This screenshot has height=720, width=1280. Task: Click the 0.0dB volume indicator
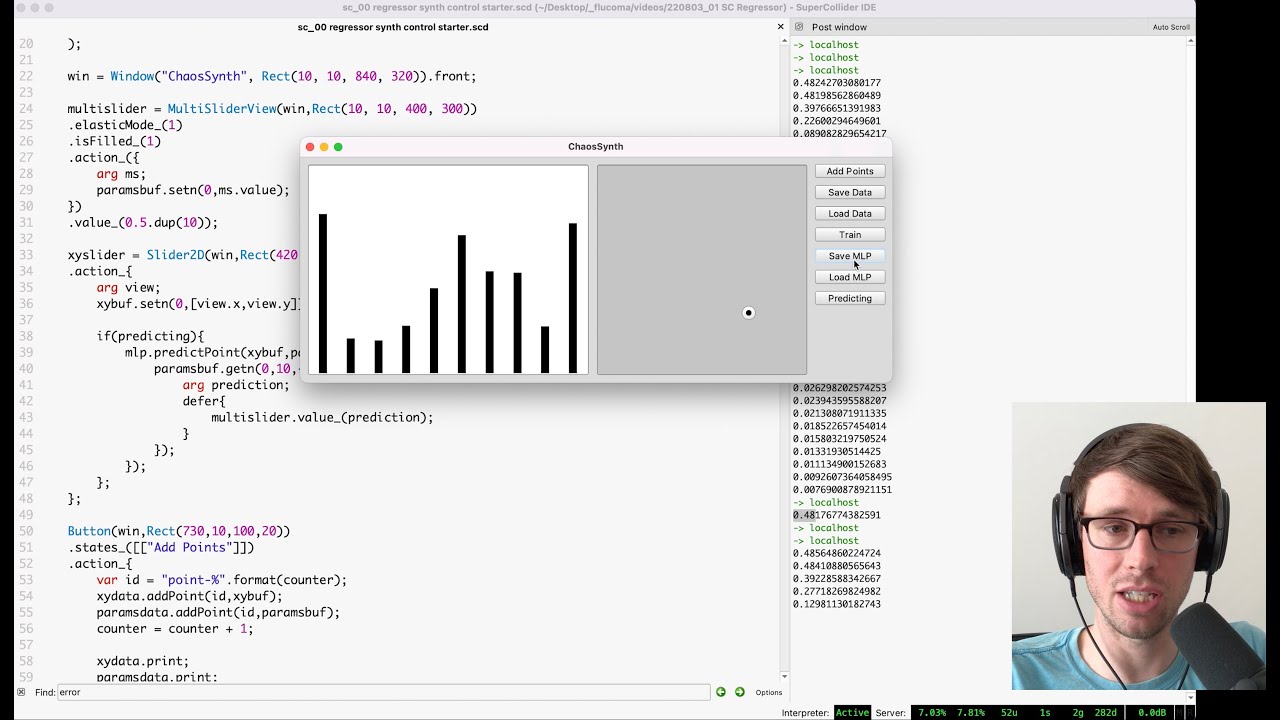click(1153, 713)
